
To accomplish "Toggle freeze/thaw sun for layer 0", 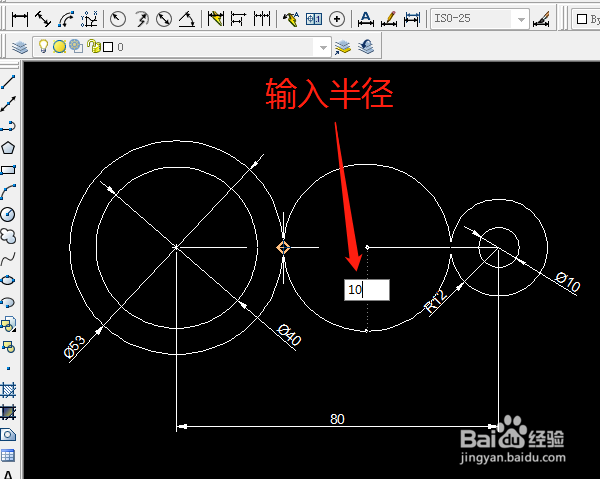I will click(59, 47).
